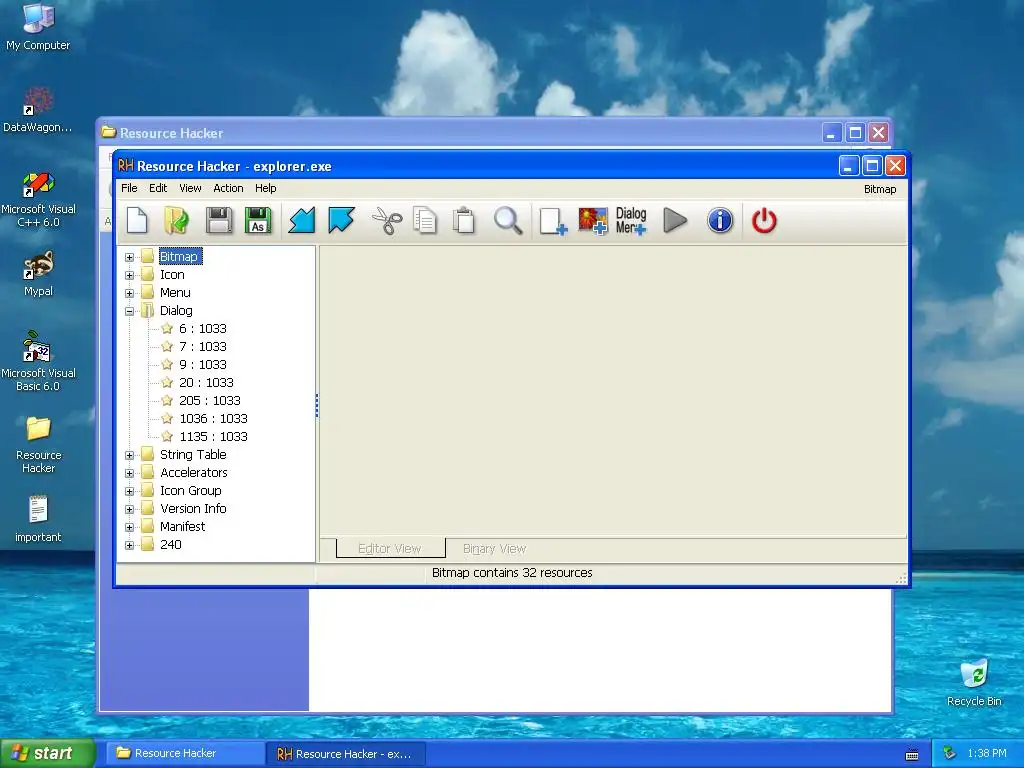
Task: Click the clipboard Paste icon
Action: (x=464, y=220)
